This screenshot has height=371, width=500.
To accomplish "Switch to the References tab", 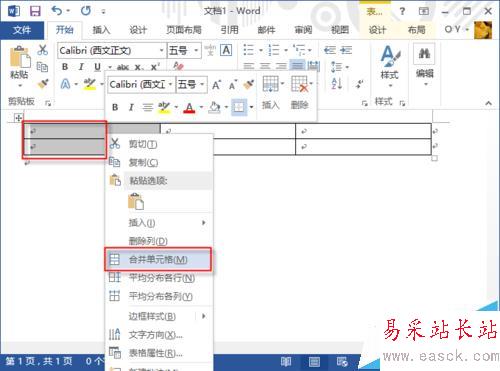I will [x=229, y=30].
